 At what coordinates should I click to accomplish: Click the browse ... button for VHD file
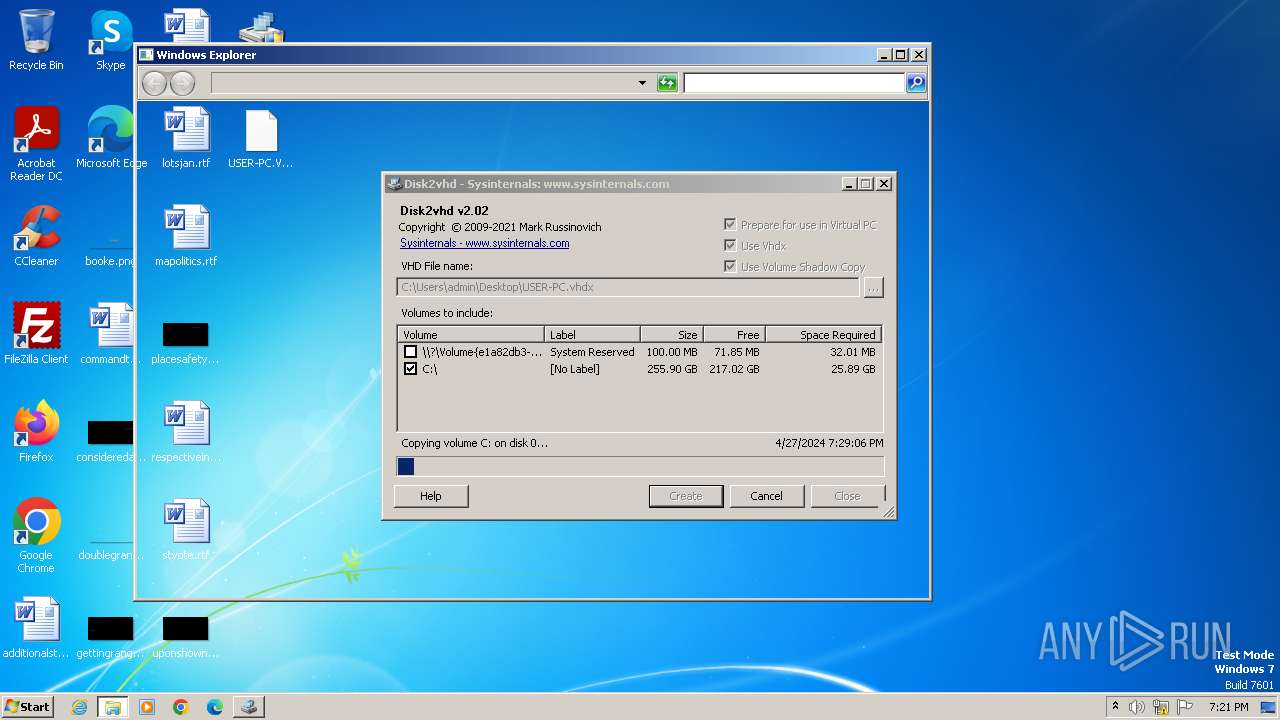click(x=873, y=287)
